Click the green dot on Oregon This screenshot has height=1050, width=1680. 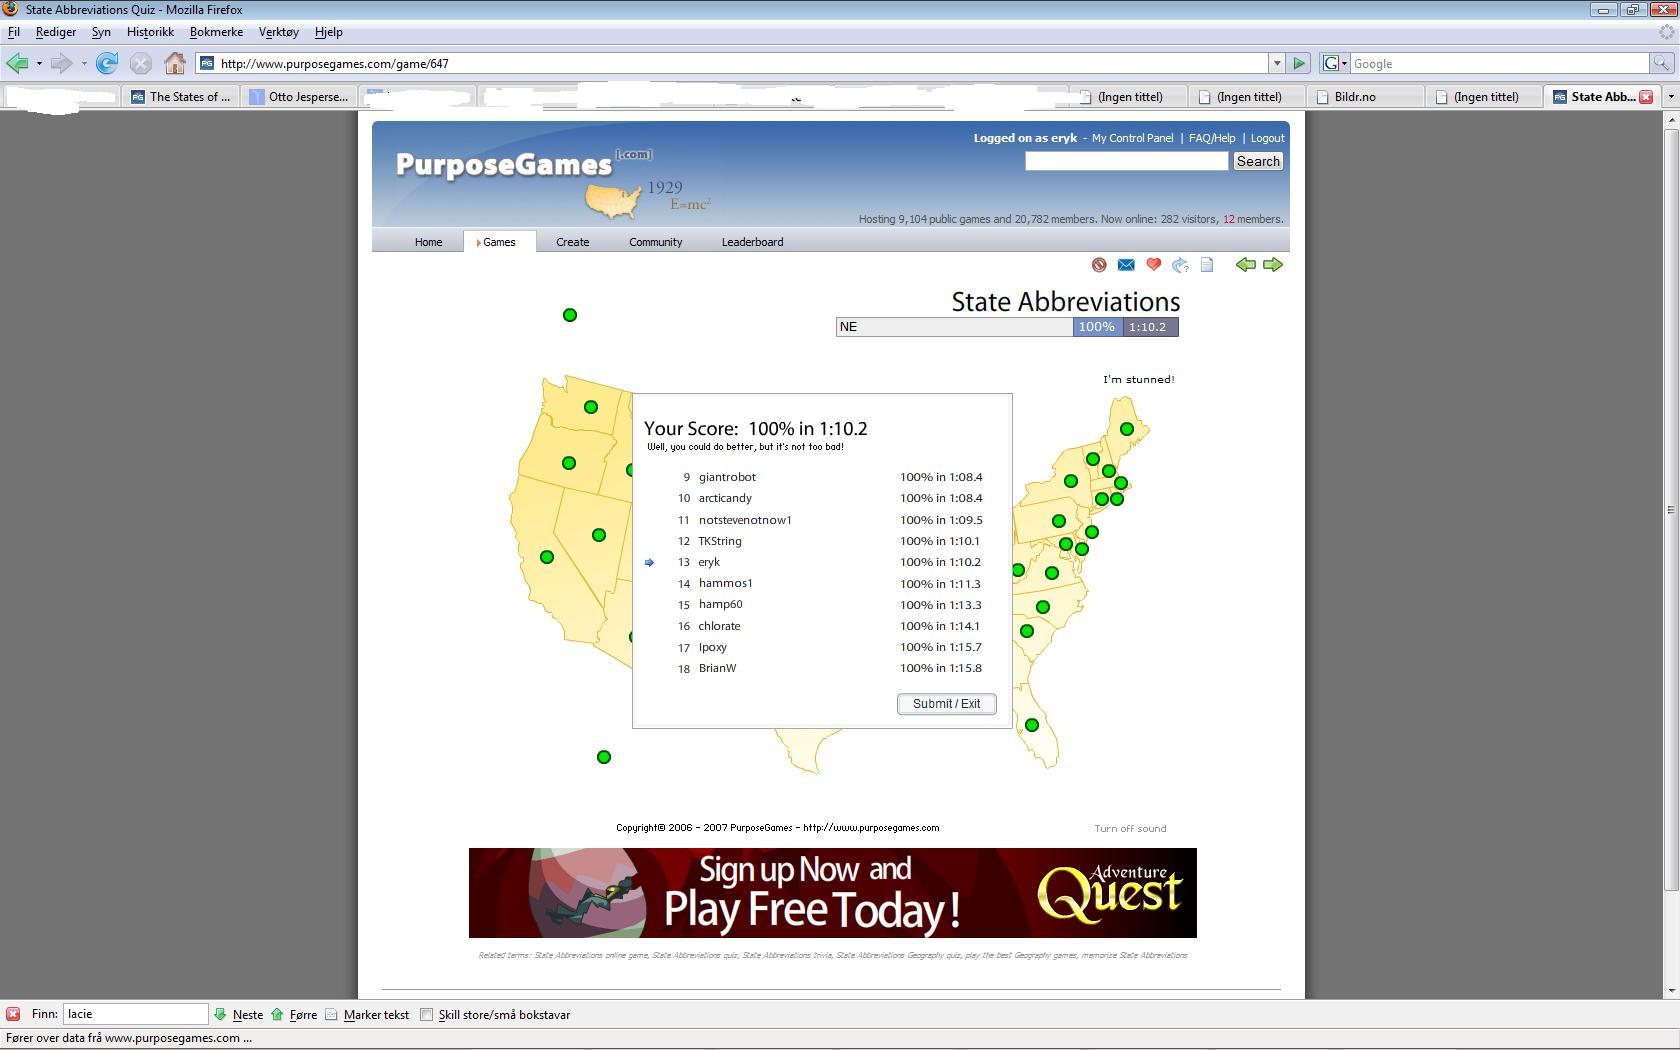569,463
